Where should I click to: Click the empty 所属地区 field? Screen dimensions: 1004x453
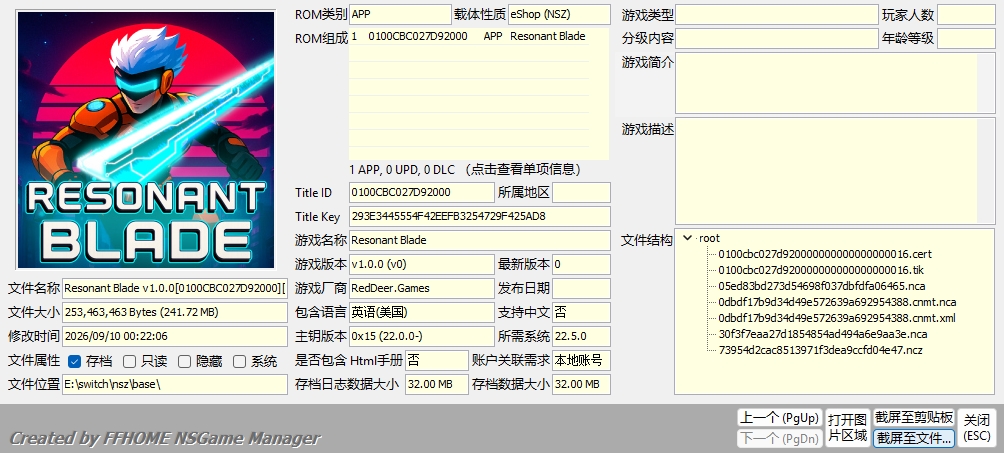(581, 192)
